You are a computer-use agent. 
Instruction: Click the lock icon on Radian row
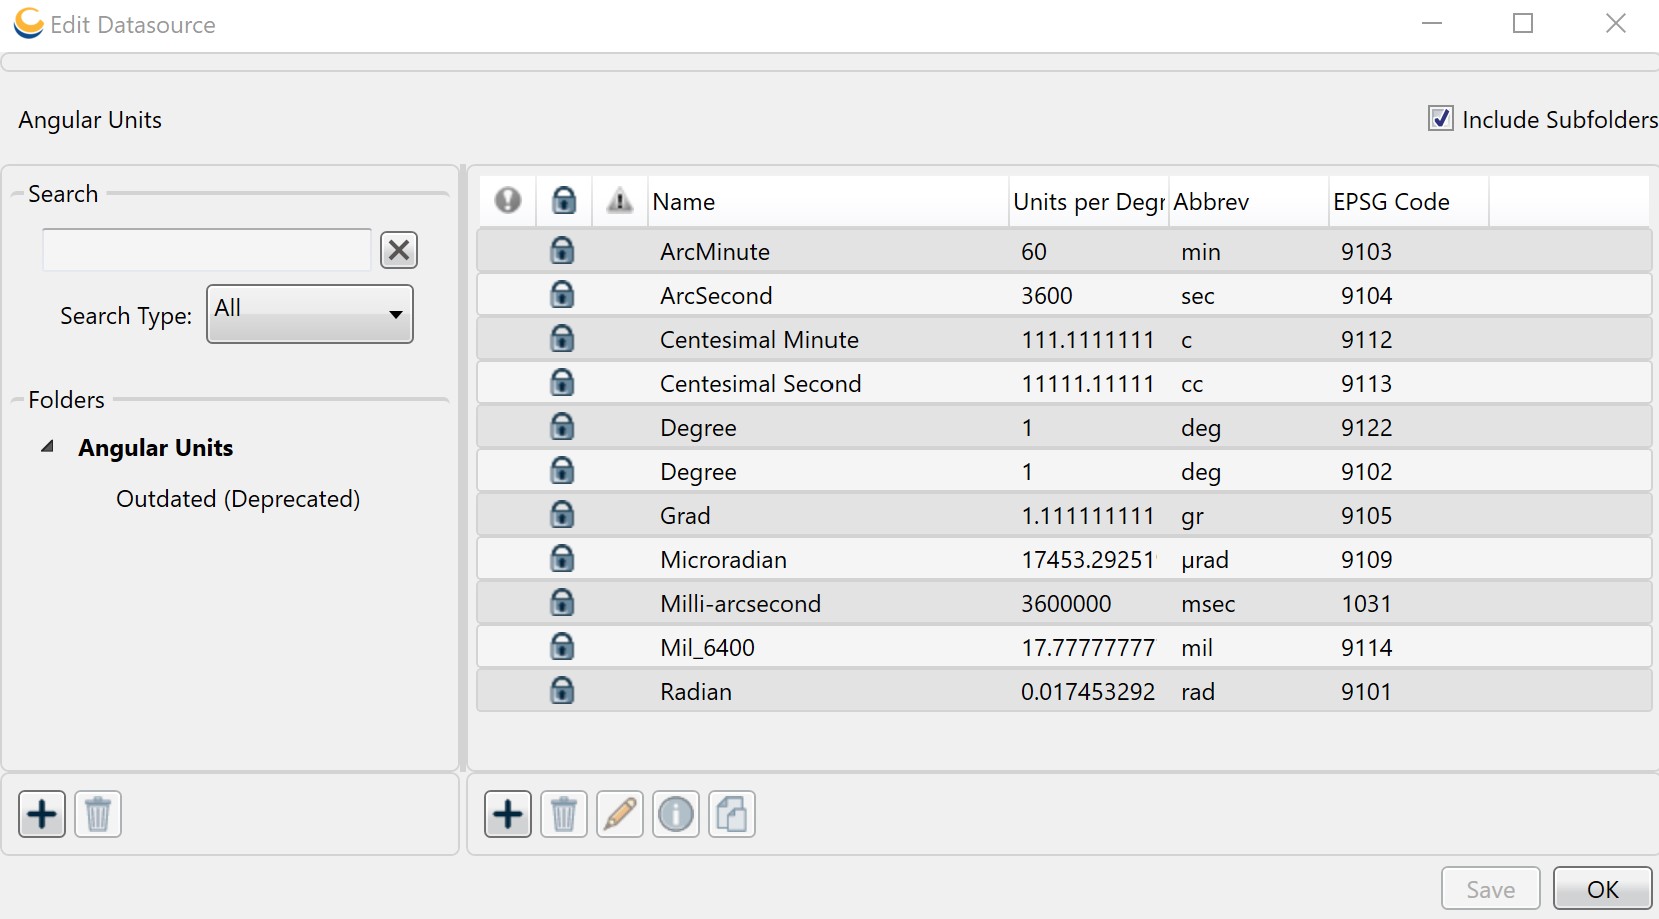pos(563,690)
